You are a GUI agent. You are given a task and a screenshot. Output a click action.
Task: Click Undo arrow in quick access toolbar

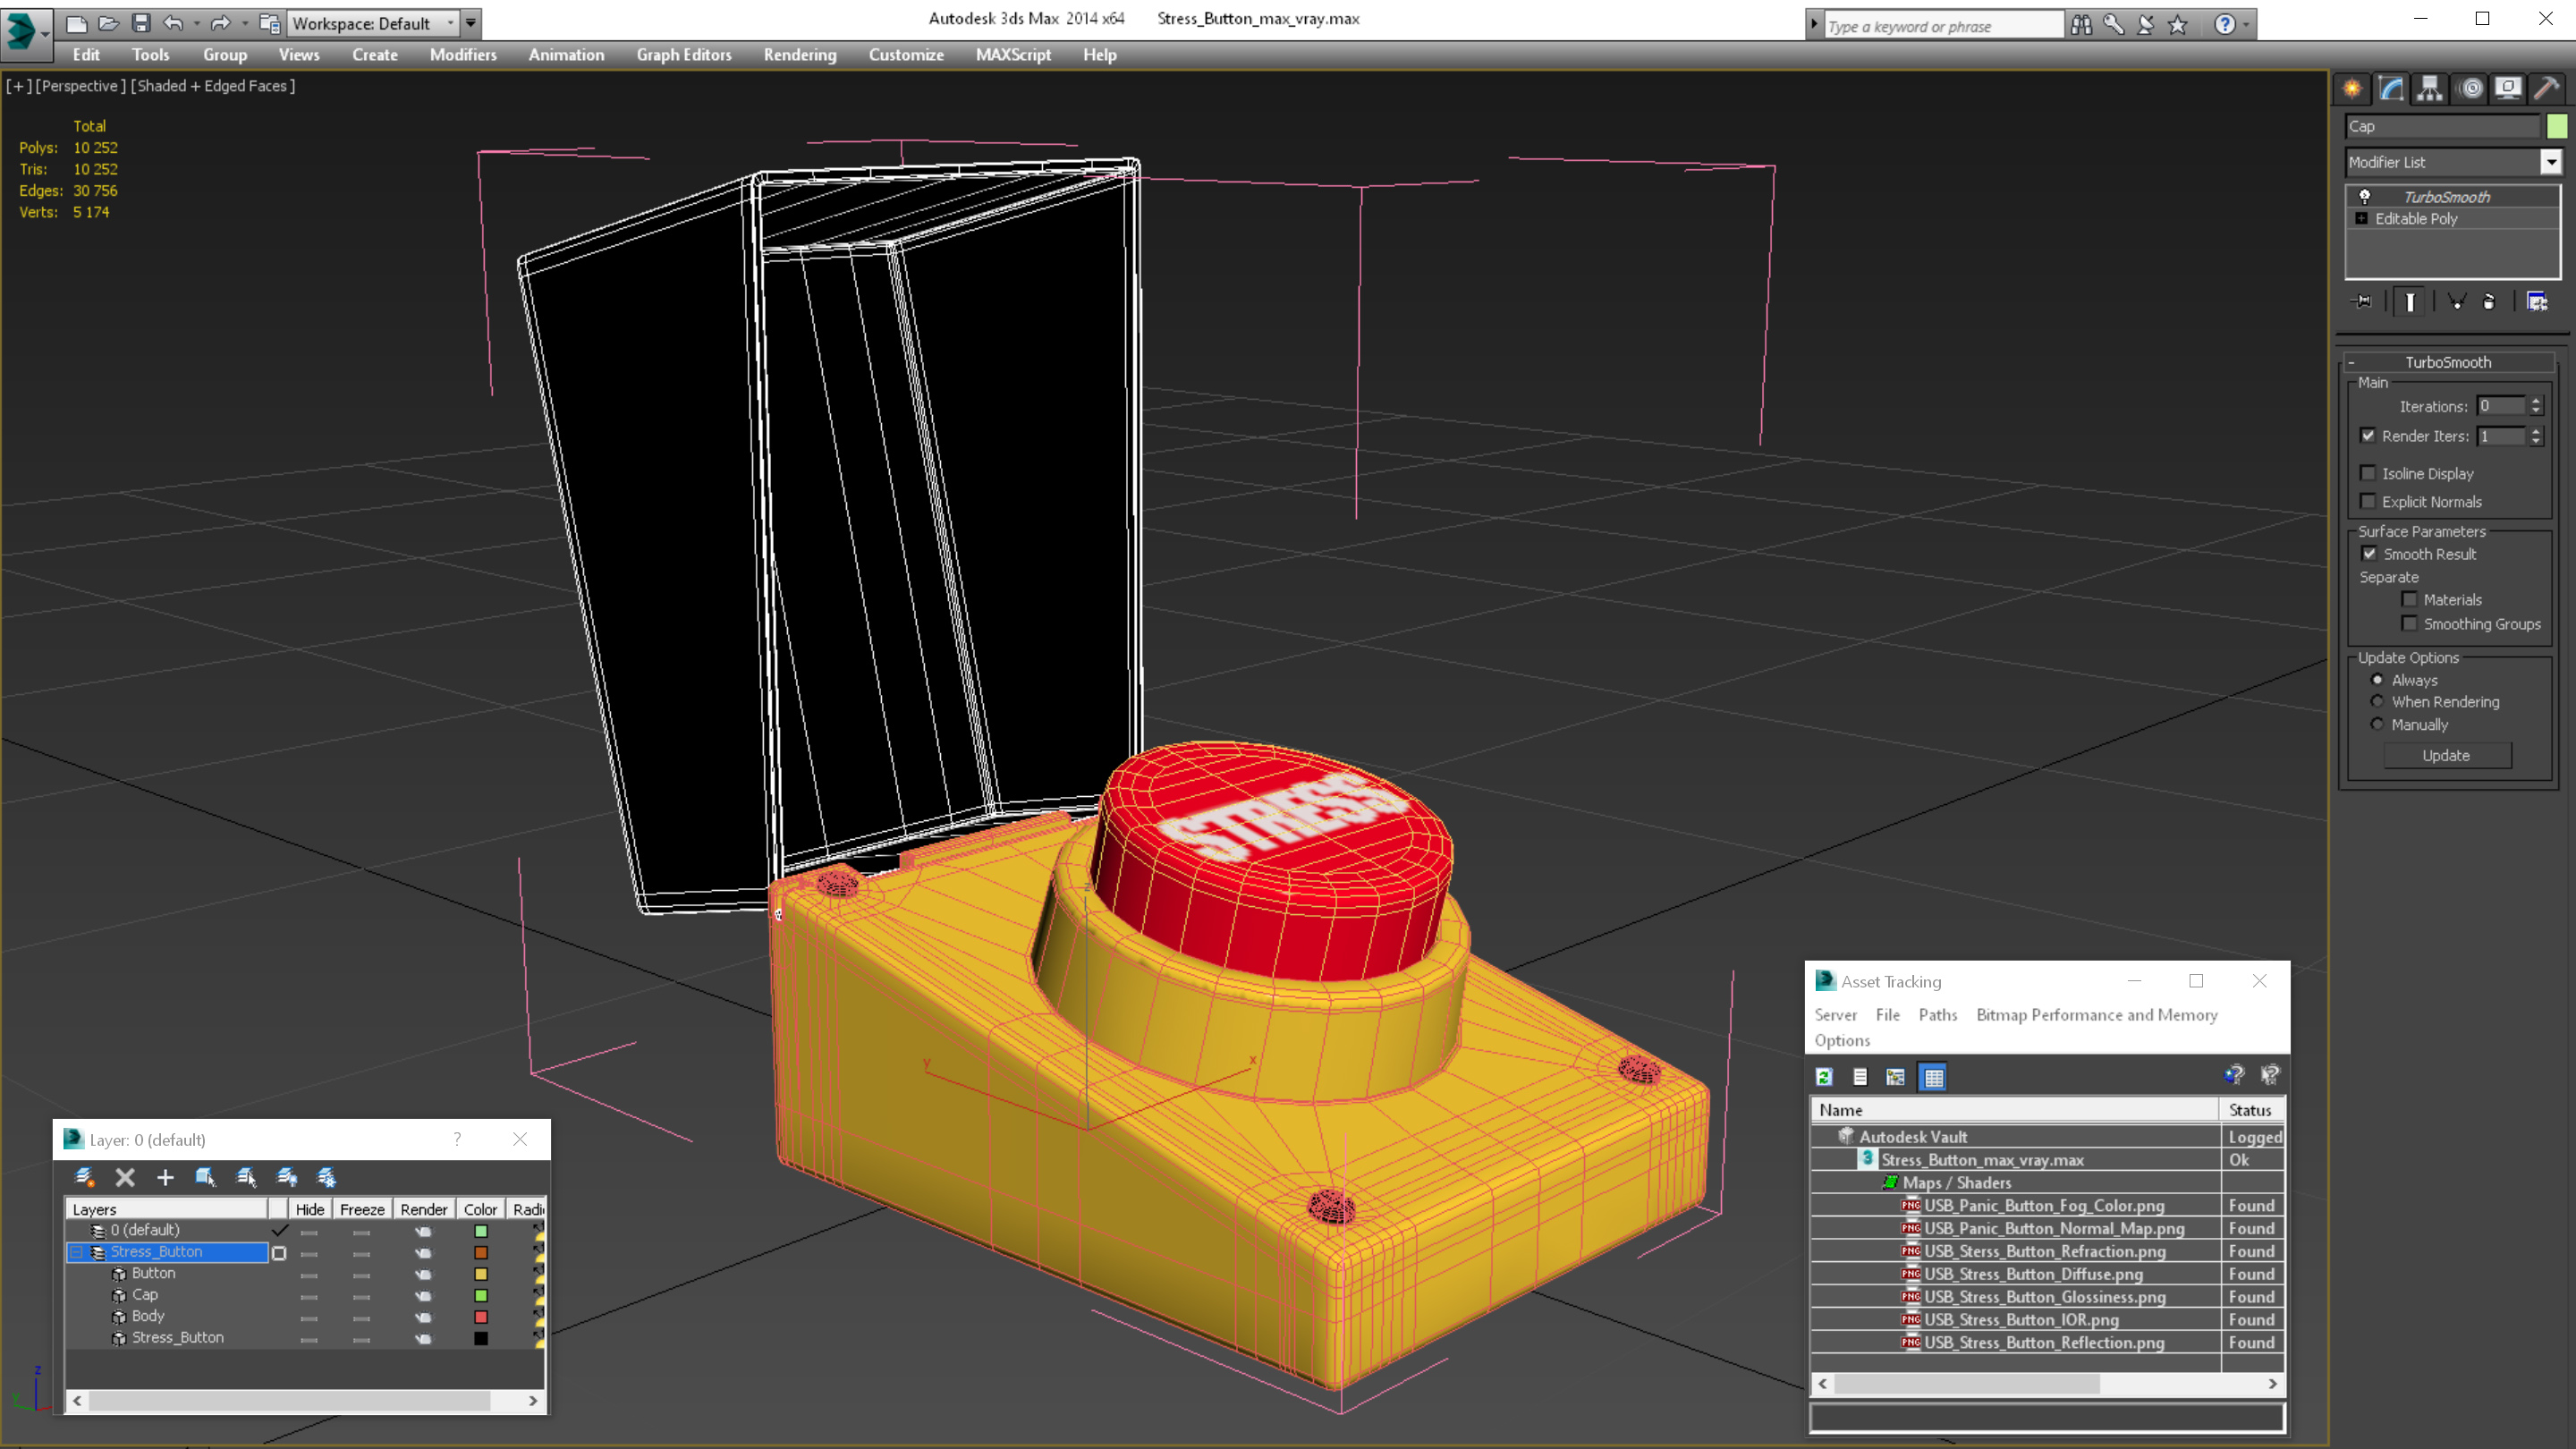pos(173,23)
